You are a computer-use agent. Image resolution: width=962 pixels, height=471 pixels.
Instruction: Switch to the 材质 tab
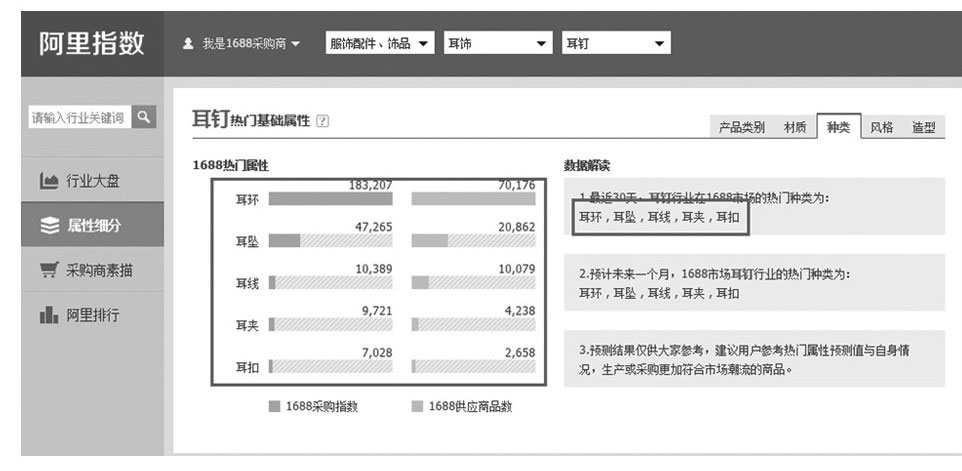795,128
